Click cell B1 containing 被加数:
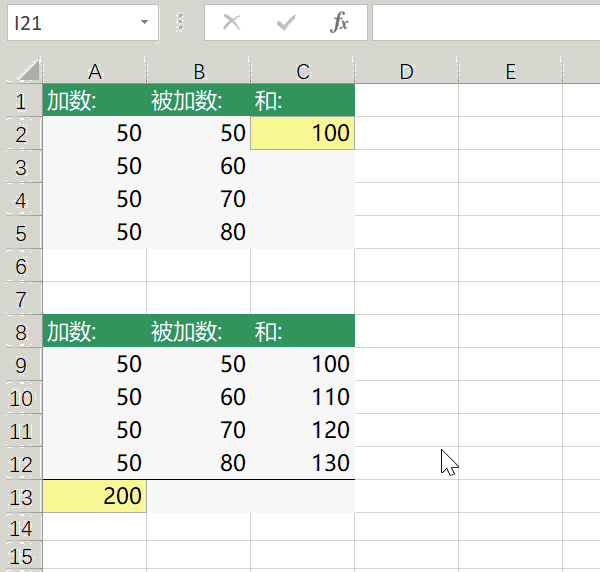Viewport: 600px width, 572px height. 199,101
